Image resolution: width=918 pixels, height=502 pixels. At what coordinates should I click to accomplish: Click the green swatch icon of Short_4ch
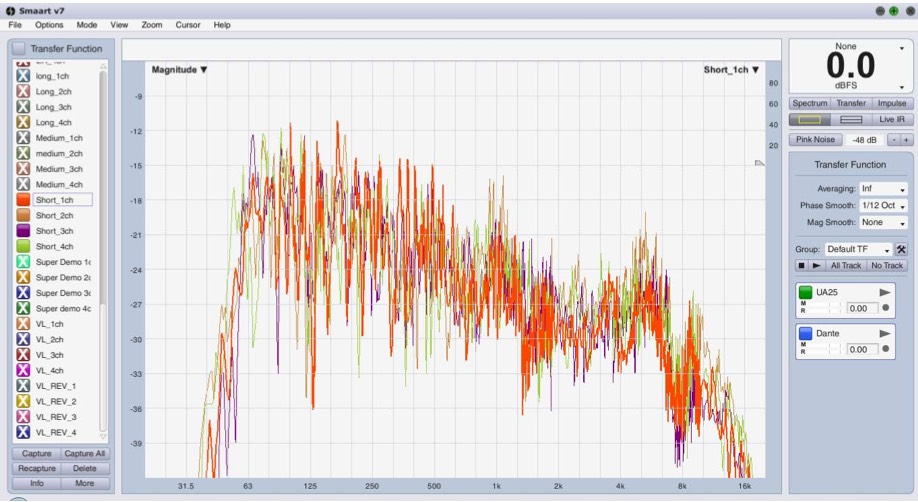coord(23,247)
